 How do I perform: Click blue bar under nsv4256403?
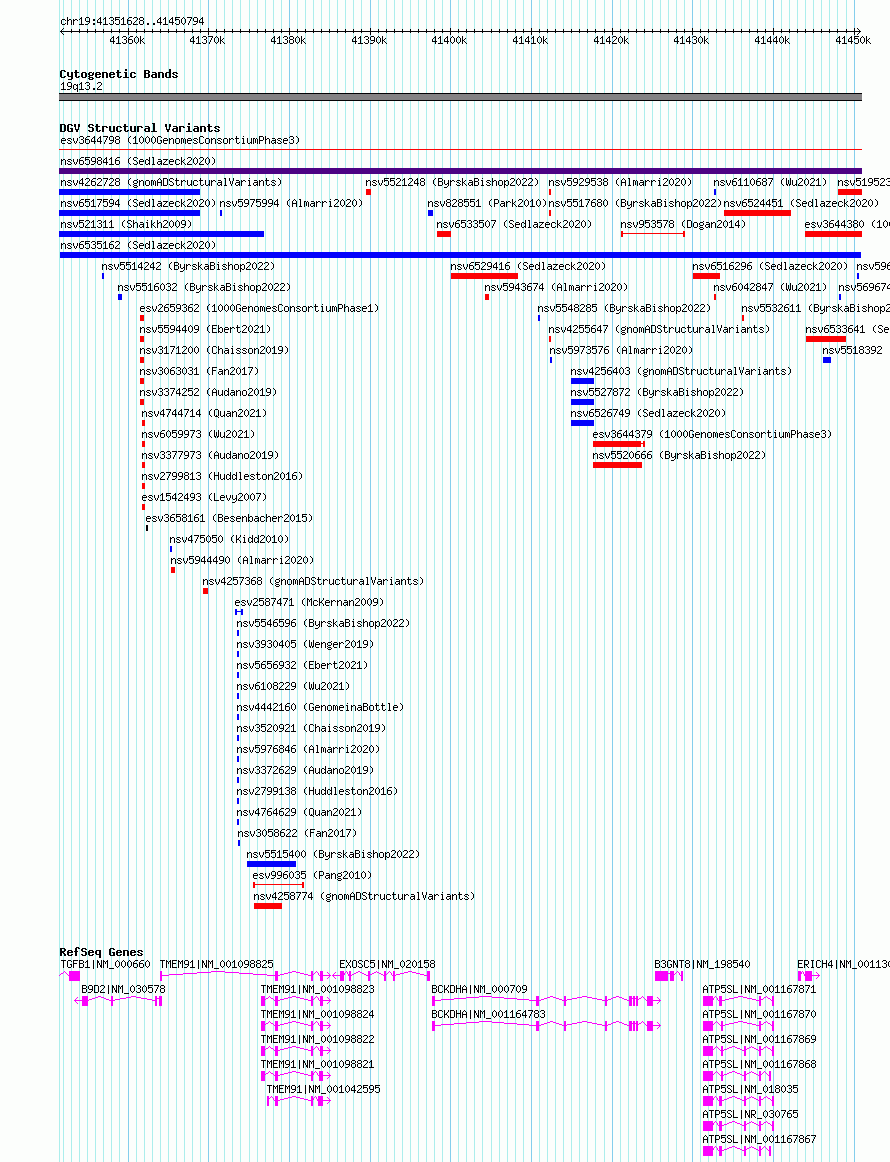tap(582, 381)
